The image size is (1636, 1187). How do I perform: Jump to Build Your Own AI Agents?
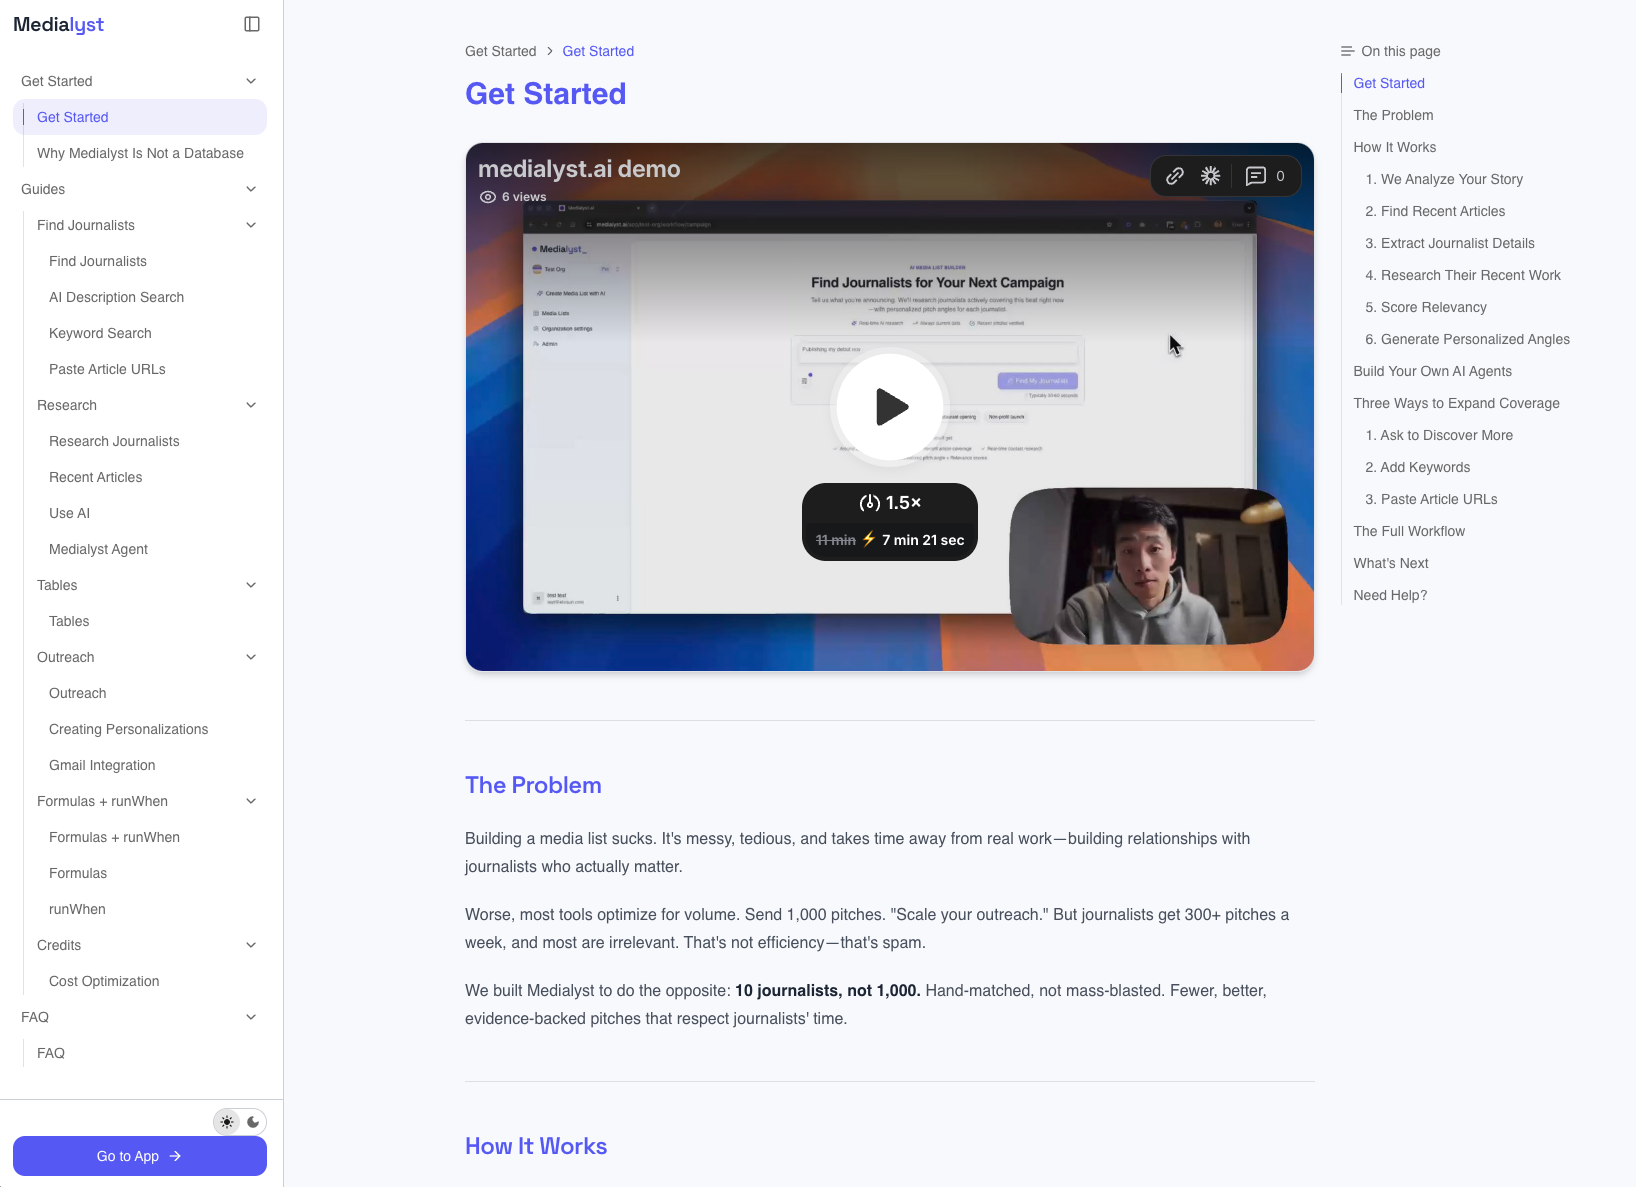(x=1432, y=371)
